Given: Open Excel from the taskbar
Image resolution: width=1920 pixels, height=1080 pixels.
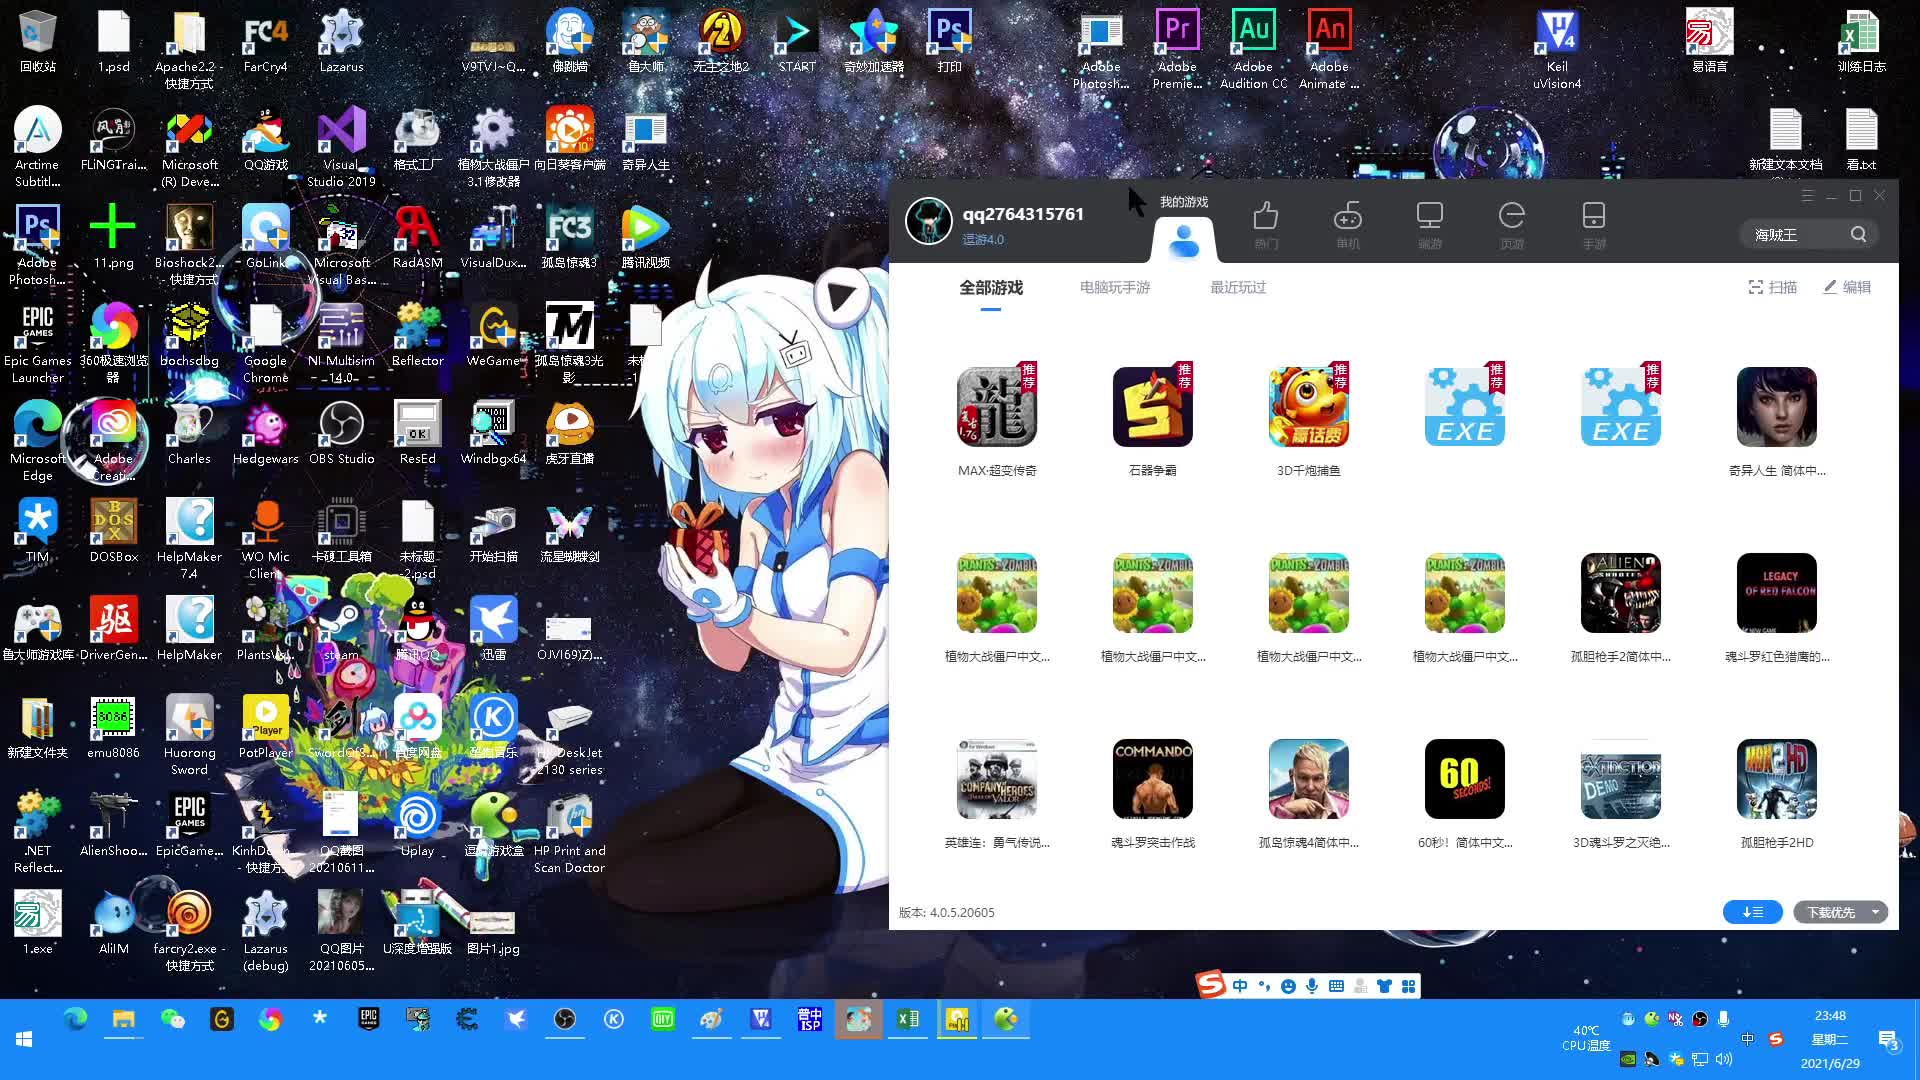Looking at the screenshot, I should click(908, 1019).
